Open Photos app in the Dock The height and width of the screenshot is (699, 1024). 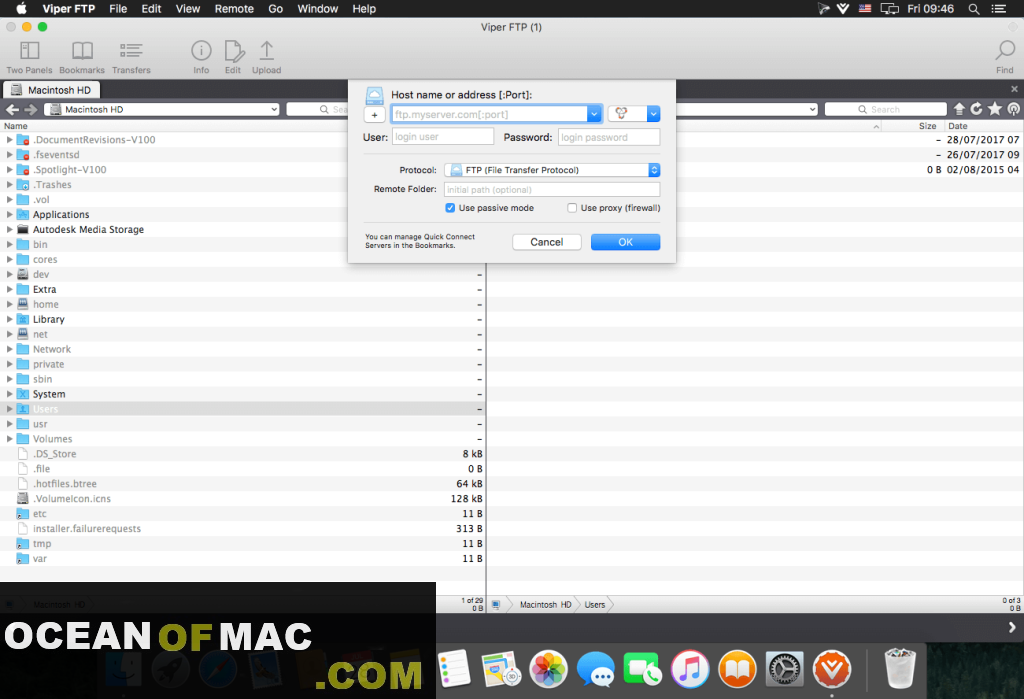[548, 670]
